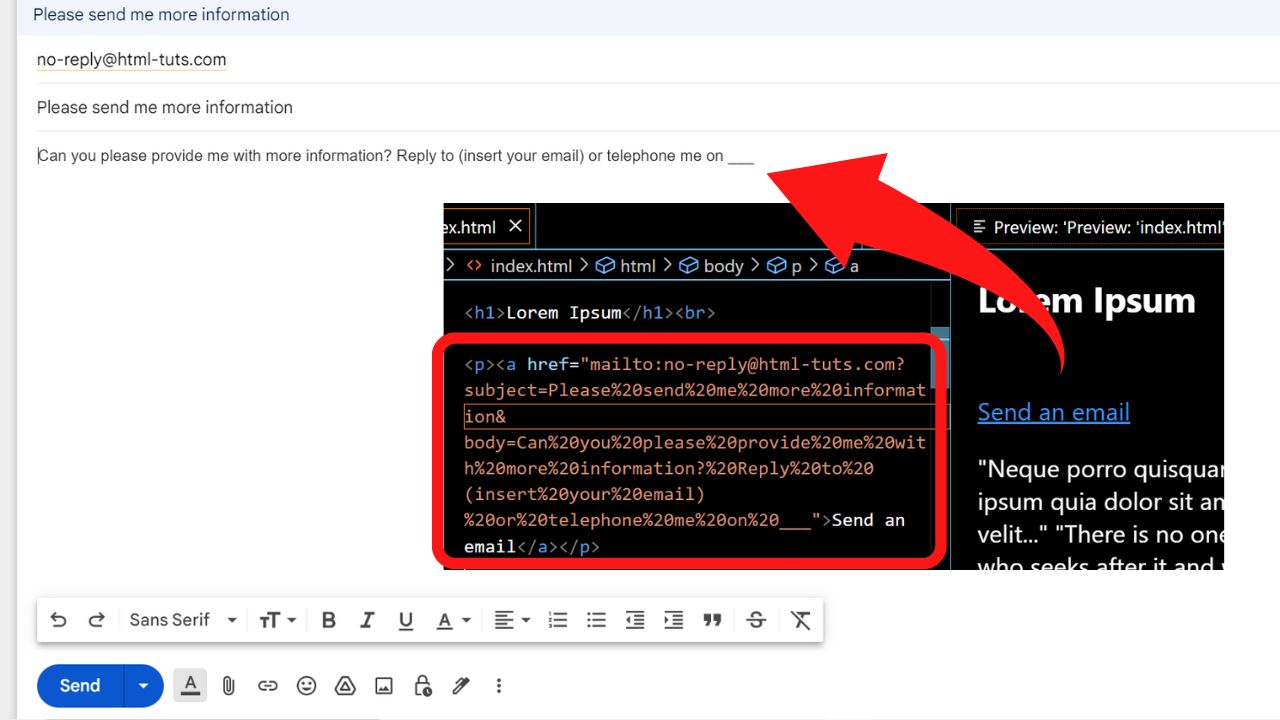Open the text size dropdown
The width and height of the screenshot is (1280, 720).
pyautogui.click(x=277, y=620)
